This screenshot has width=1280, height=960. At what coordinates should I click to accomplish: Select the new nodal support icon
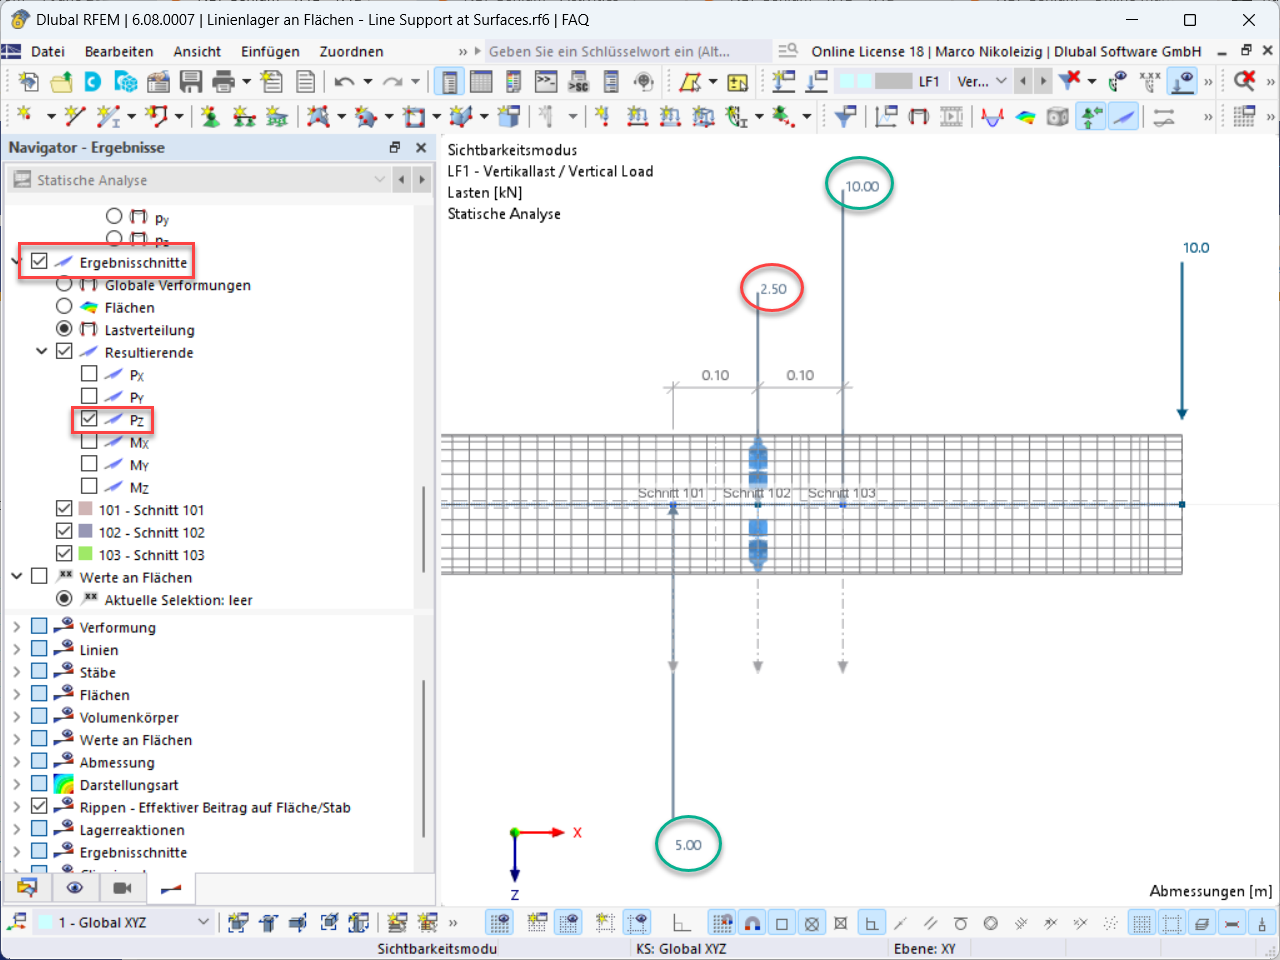(210, 117)
